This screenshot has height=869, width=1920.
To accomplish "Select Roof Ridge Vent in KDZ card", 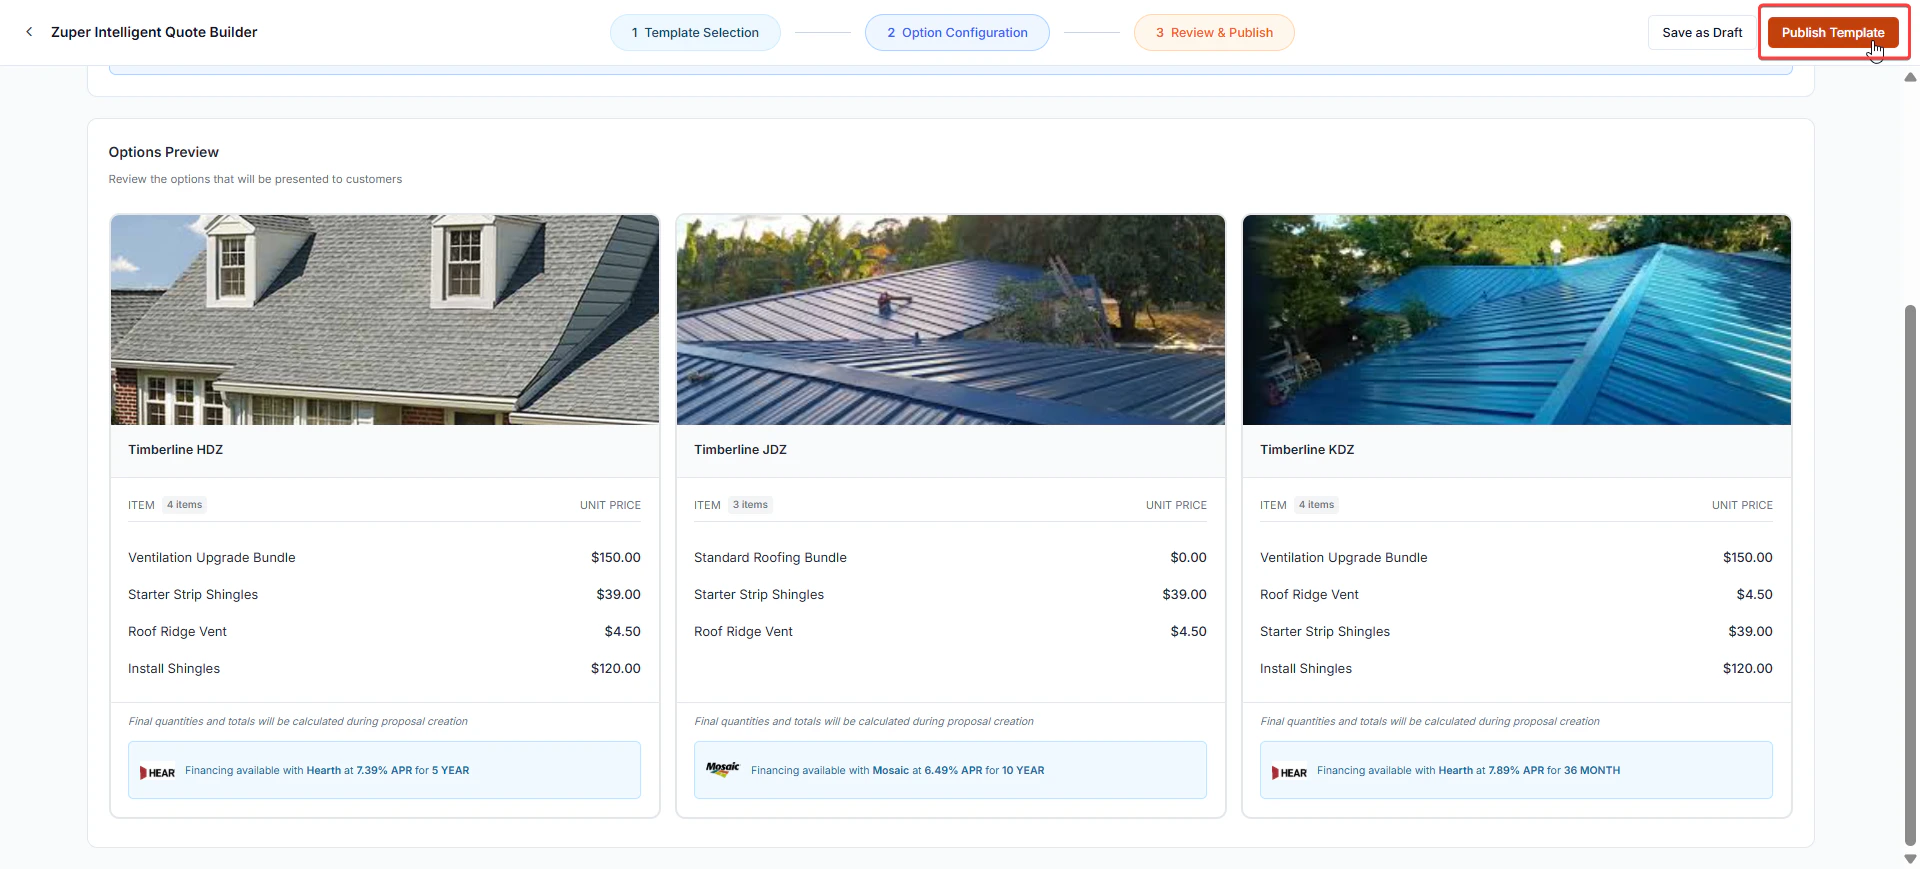I will coord(1309,595).
